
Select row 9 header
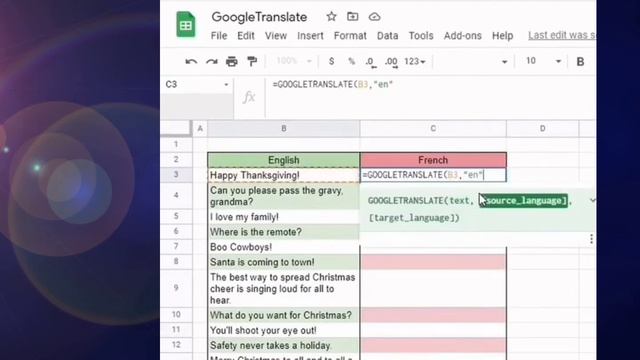tap(176, 288)
